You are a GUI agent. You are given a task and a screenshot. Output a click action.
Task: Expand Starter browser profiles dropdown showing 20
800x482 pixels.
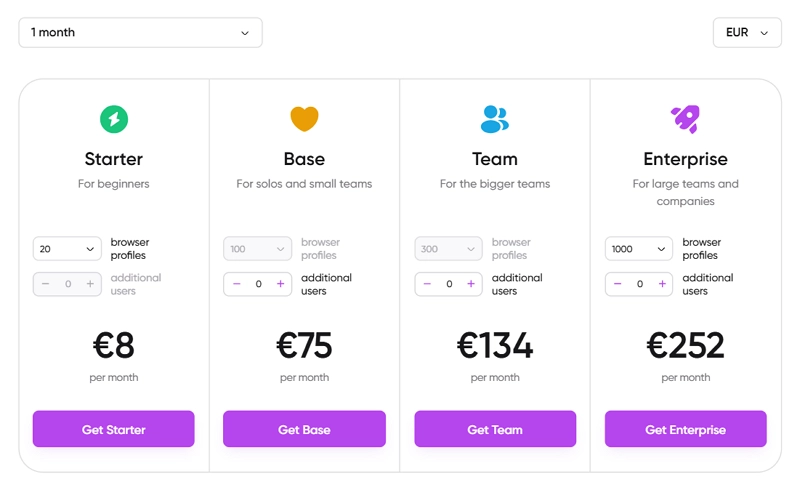pyautogui.click(x=67, y=249)
